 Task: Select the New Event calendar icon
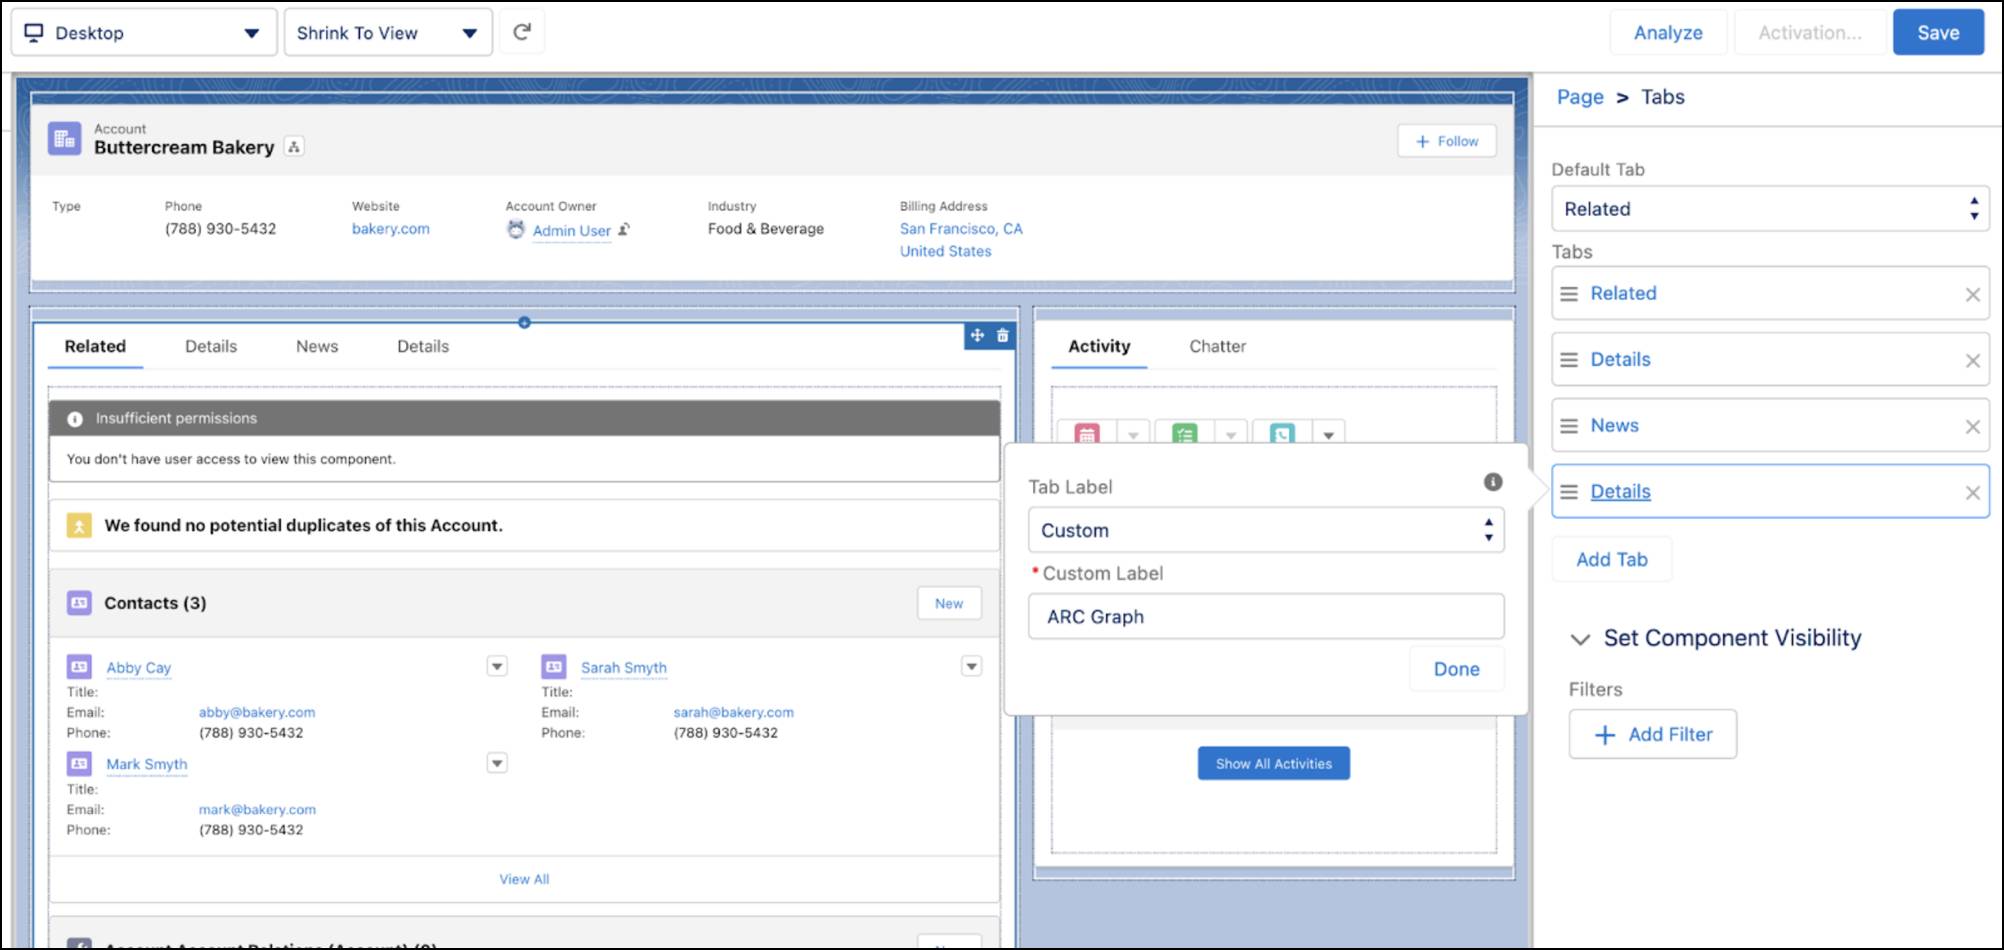(1087, 434)
